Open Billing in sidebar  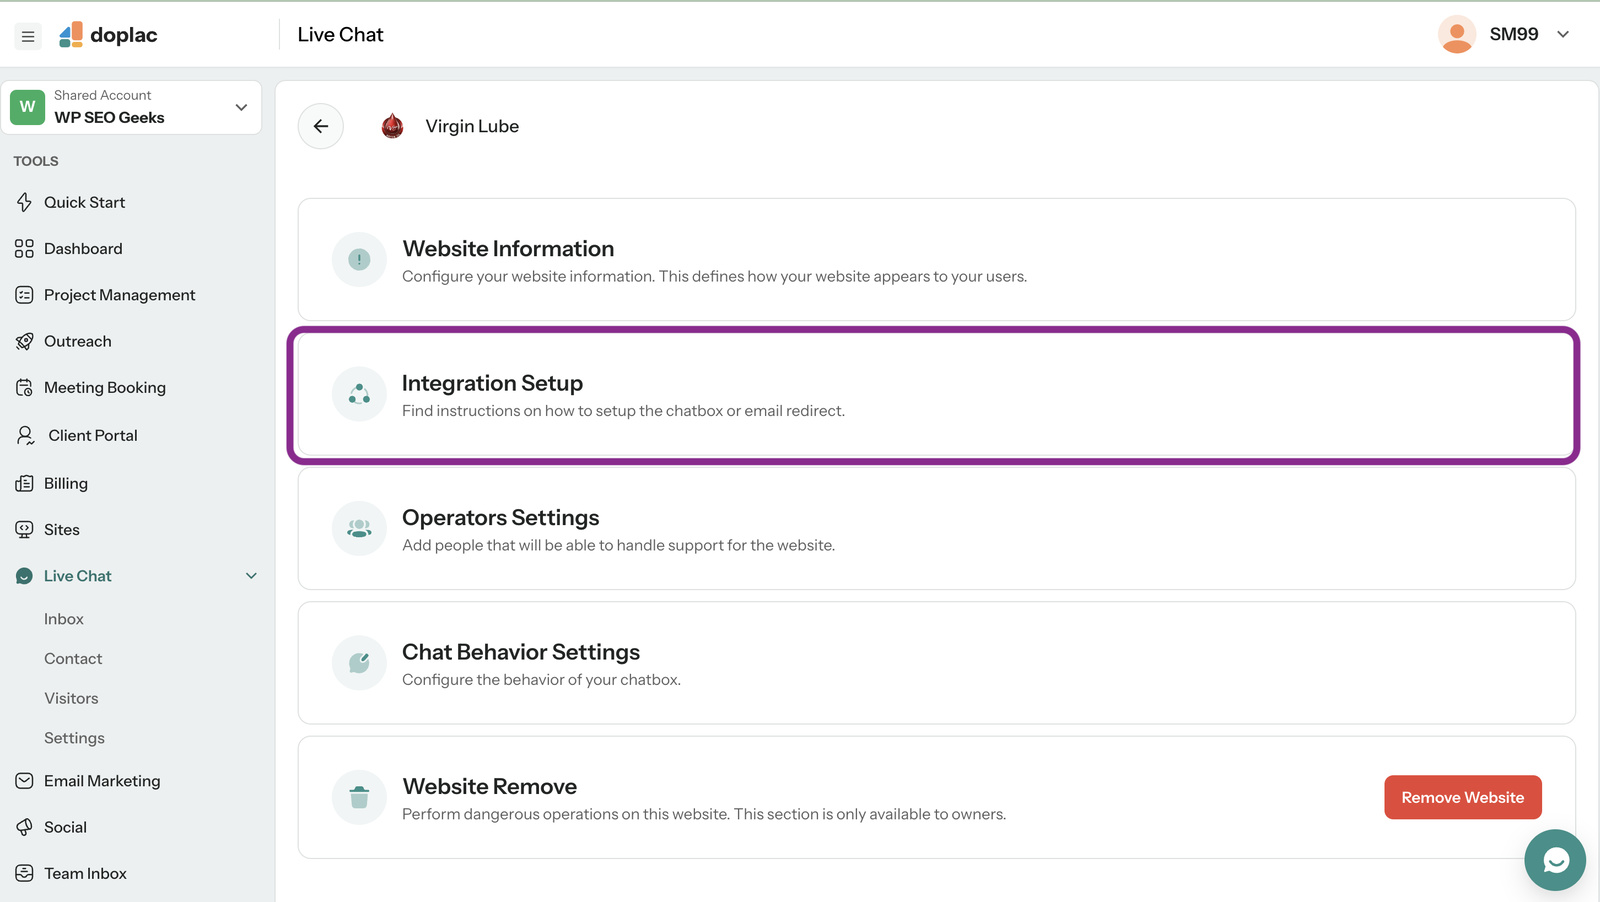pos(66,483)
